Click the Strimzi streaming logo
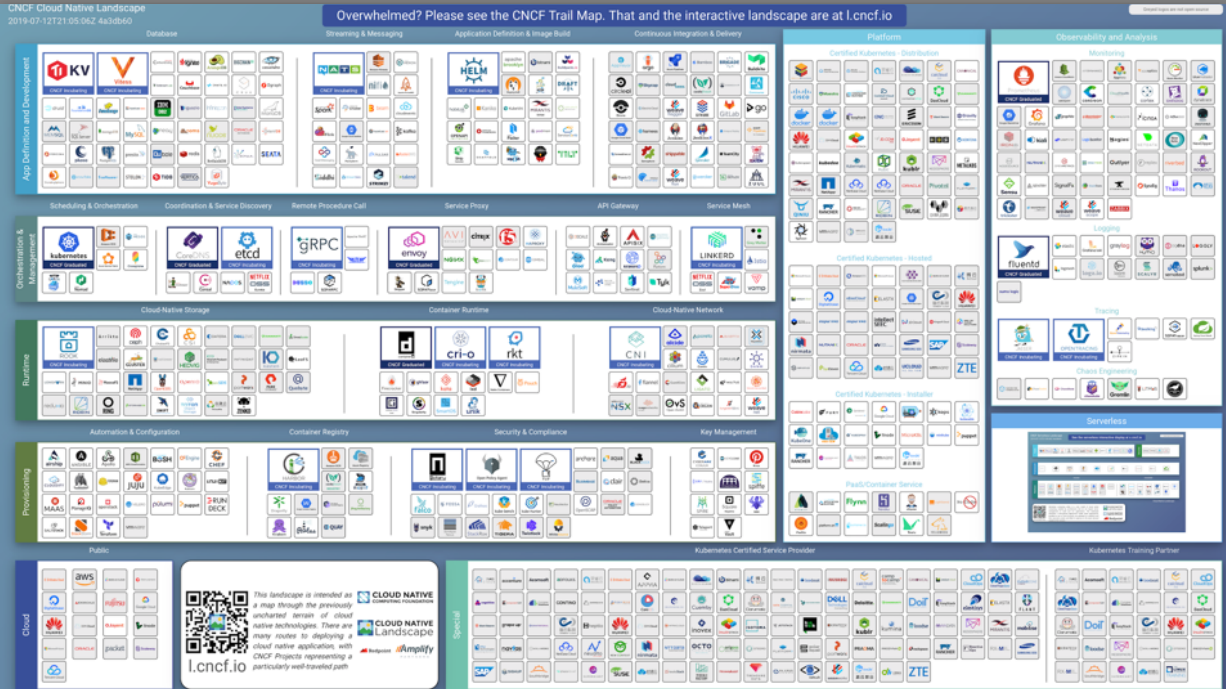 click(378, 177)
